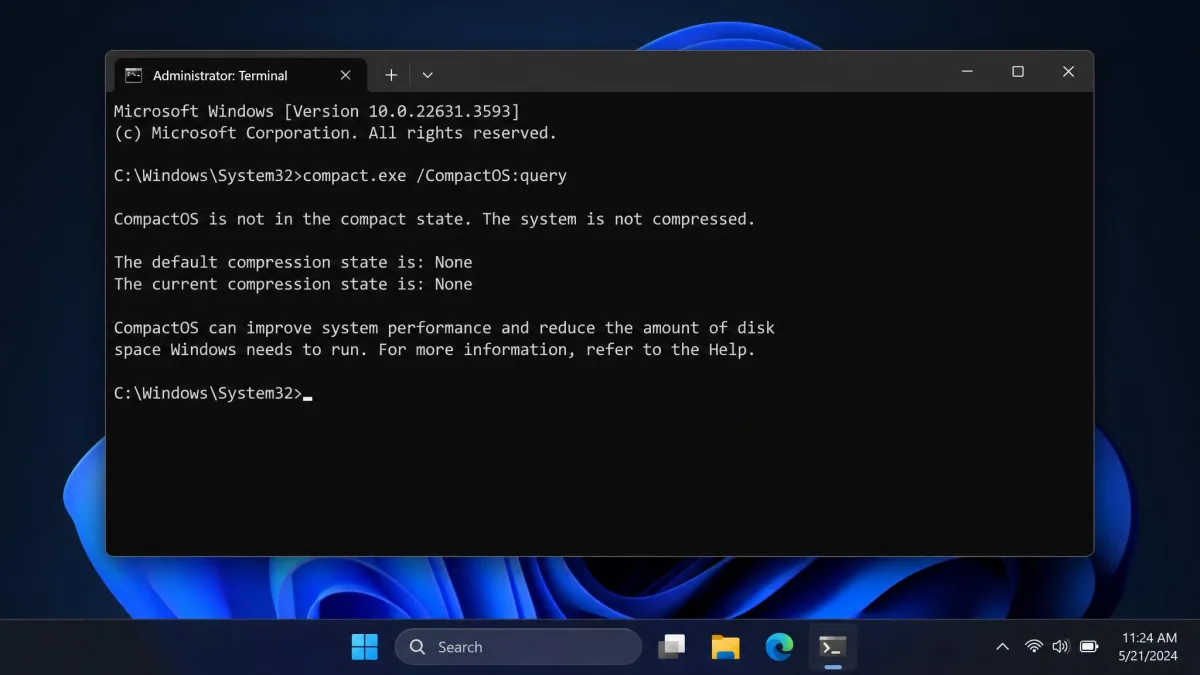
Task: Click the battery status icon
Action: pyautogui.click(x=1089, y=647)
